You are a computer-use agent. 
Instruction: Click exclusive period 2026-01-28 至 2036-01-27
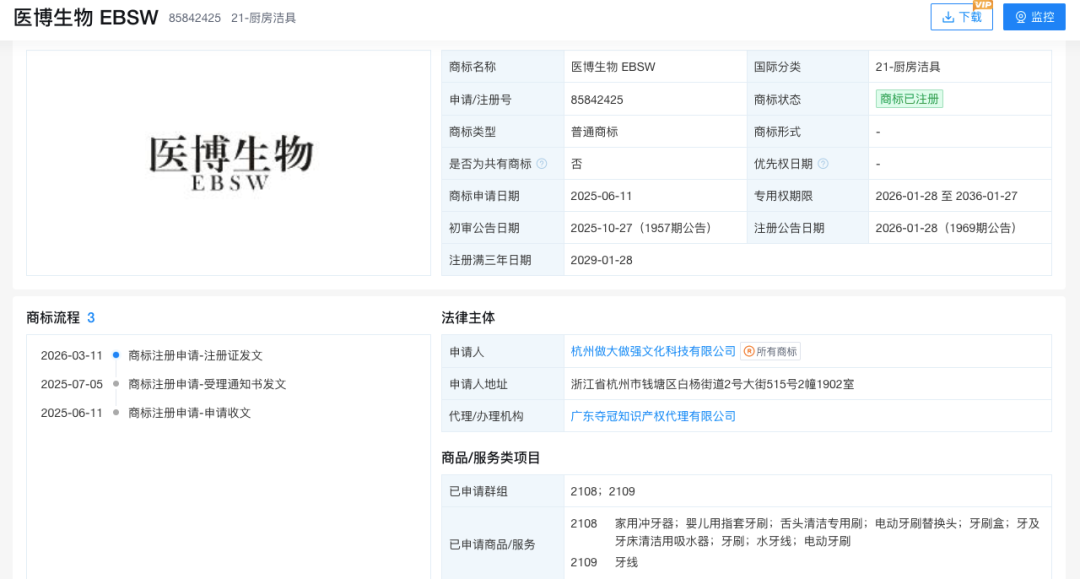pyautogui.click(x=946, y=196)
